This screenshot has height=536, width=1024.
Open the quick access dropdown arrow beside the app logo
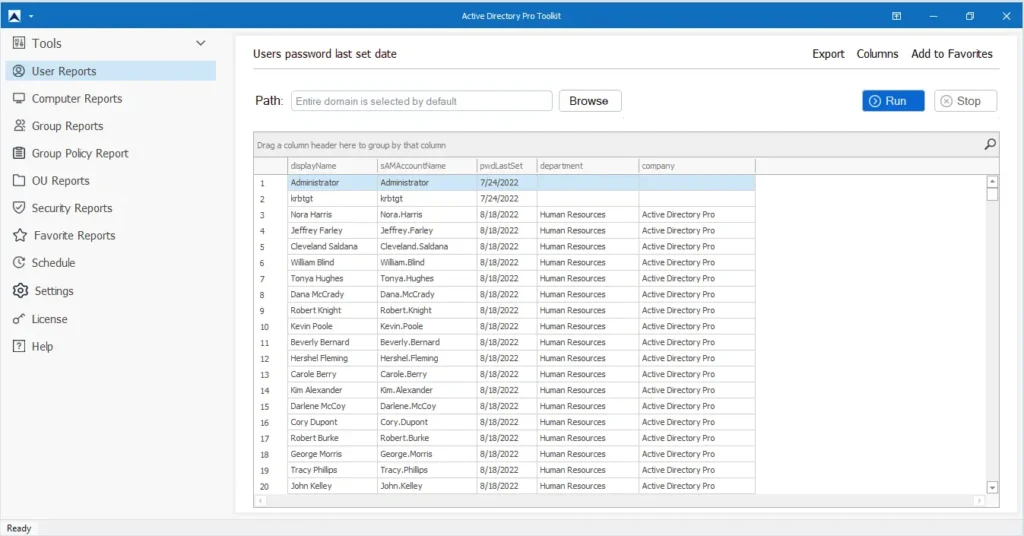31,16
